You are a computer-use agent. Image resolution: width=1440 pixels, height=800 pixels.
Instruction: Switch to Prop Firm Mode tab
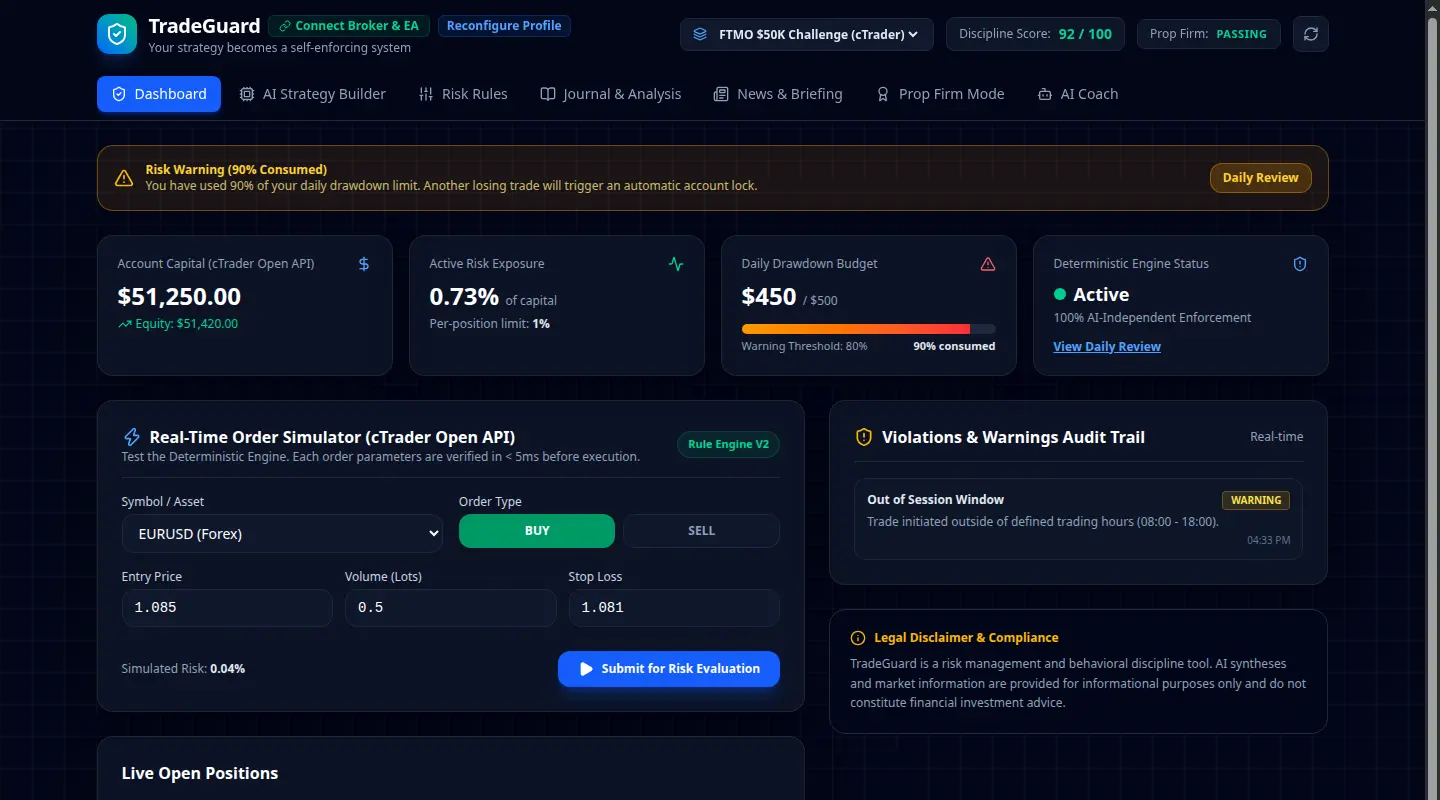(940, 94)
